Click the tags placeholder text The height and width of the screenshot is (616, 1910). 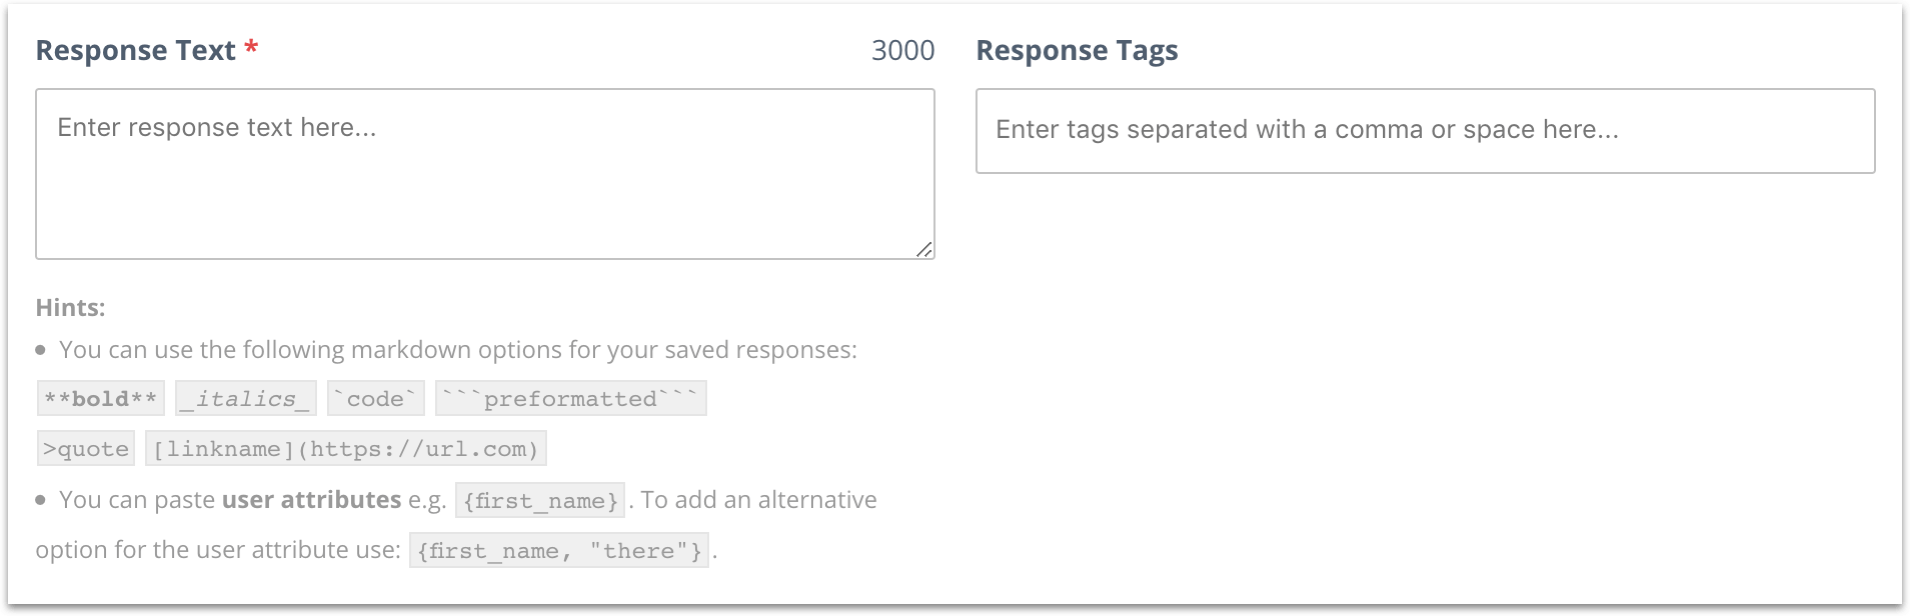[1307, 129]
